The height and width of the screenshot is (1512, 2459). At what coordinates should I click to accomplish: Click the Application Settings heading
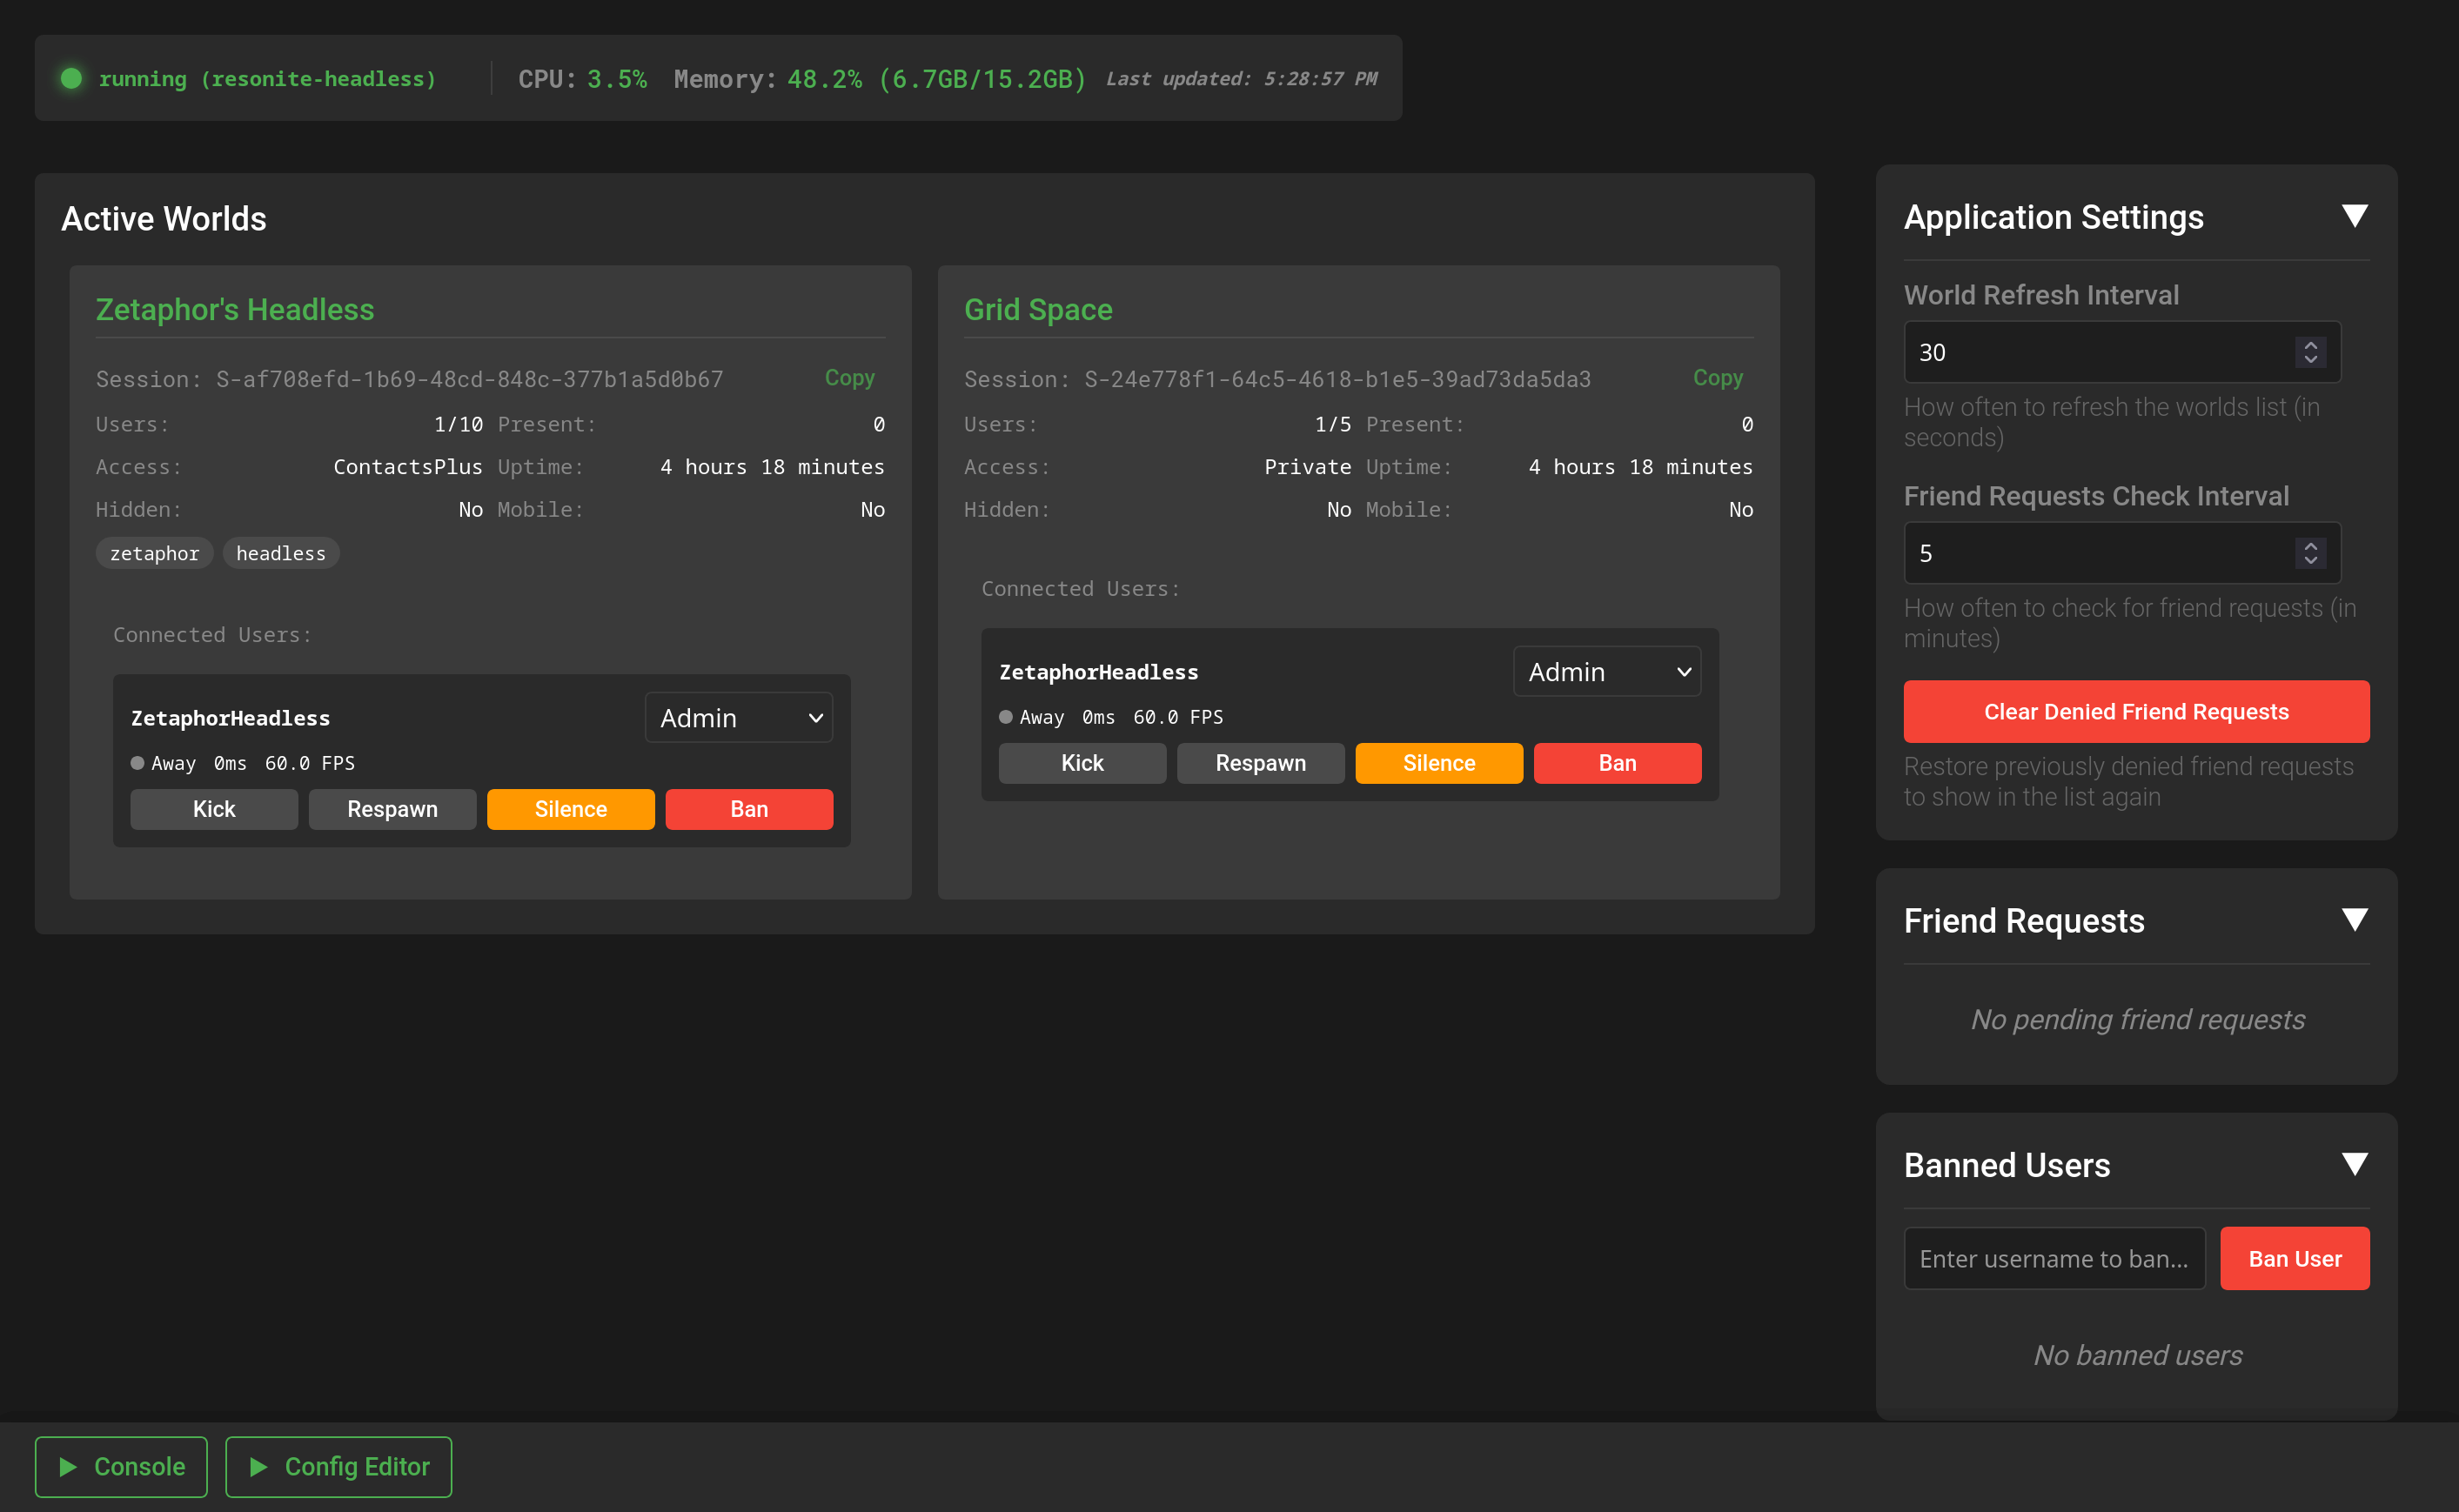(x=2053, y=217)
